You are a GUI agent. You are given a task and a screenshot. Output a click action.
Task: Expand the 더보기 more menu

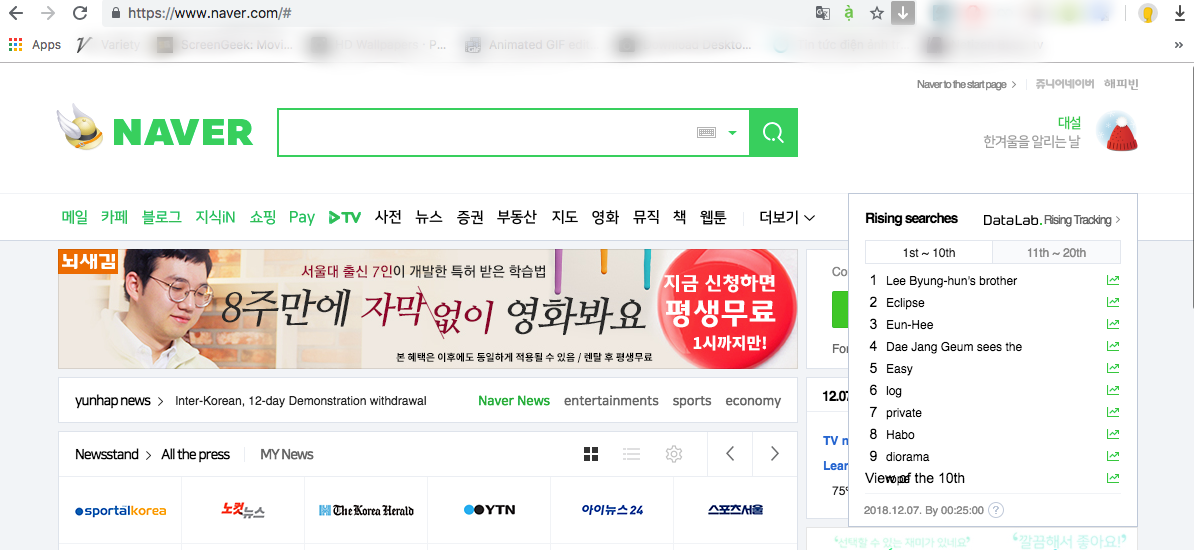click(787, 217)
